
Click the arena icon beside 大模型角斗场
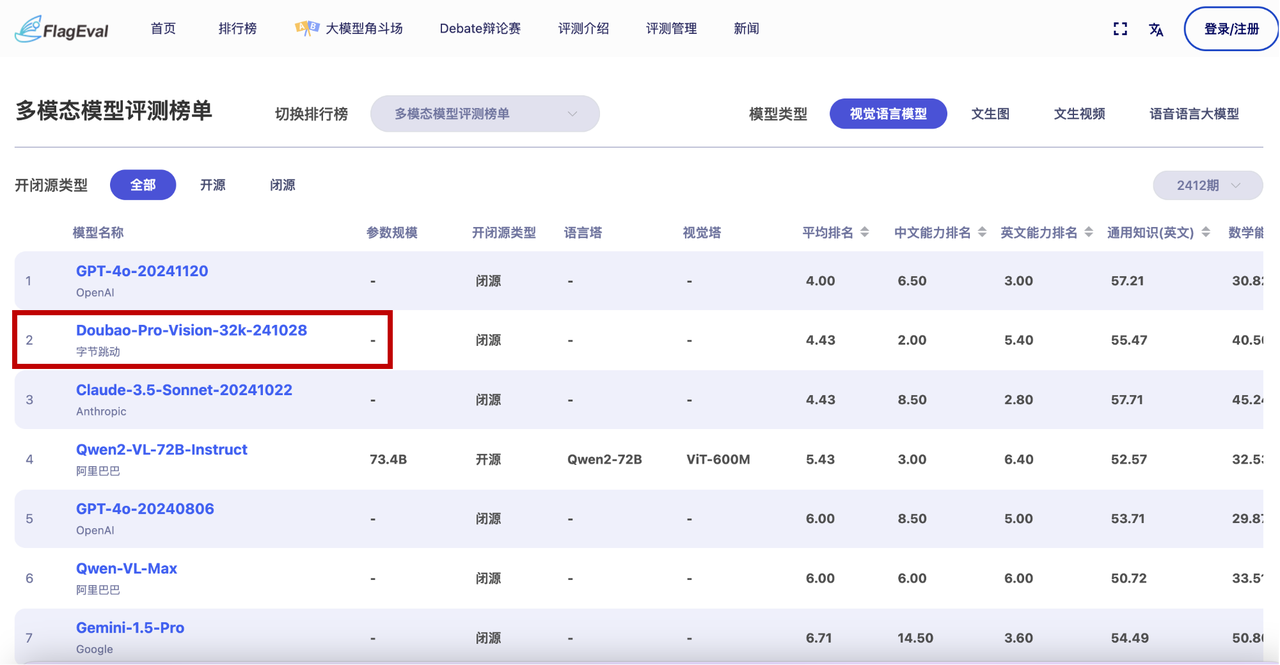click(307, 28)
